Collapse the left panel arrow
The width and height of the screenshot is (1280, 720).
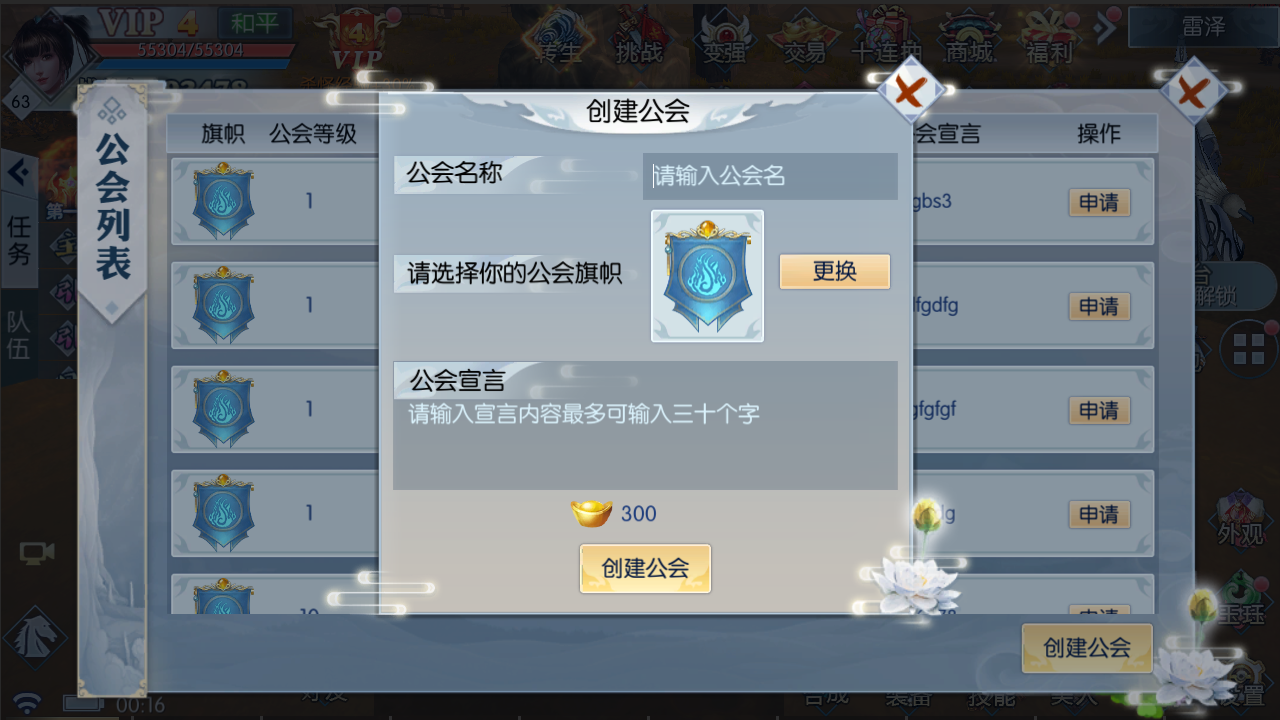pyautogui.click(x=17, y=172)
